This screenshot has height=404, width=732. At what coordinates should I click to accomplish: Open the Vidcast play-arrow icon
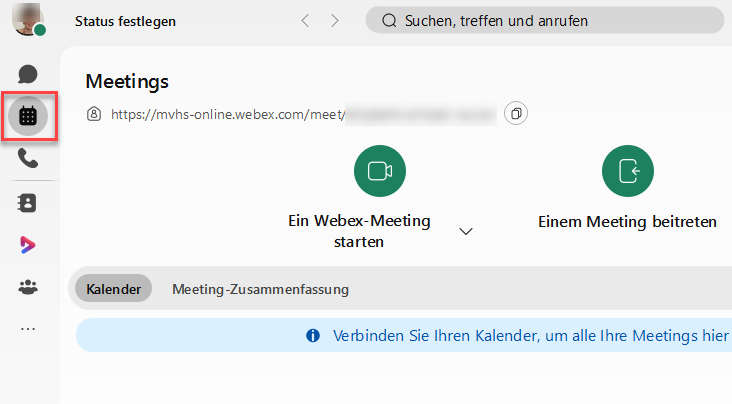tap(28, 245)
